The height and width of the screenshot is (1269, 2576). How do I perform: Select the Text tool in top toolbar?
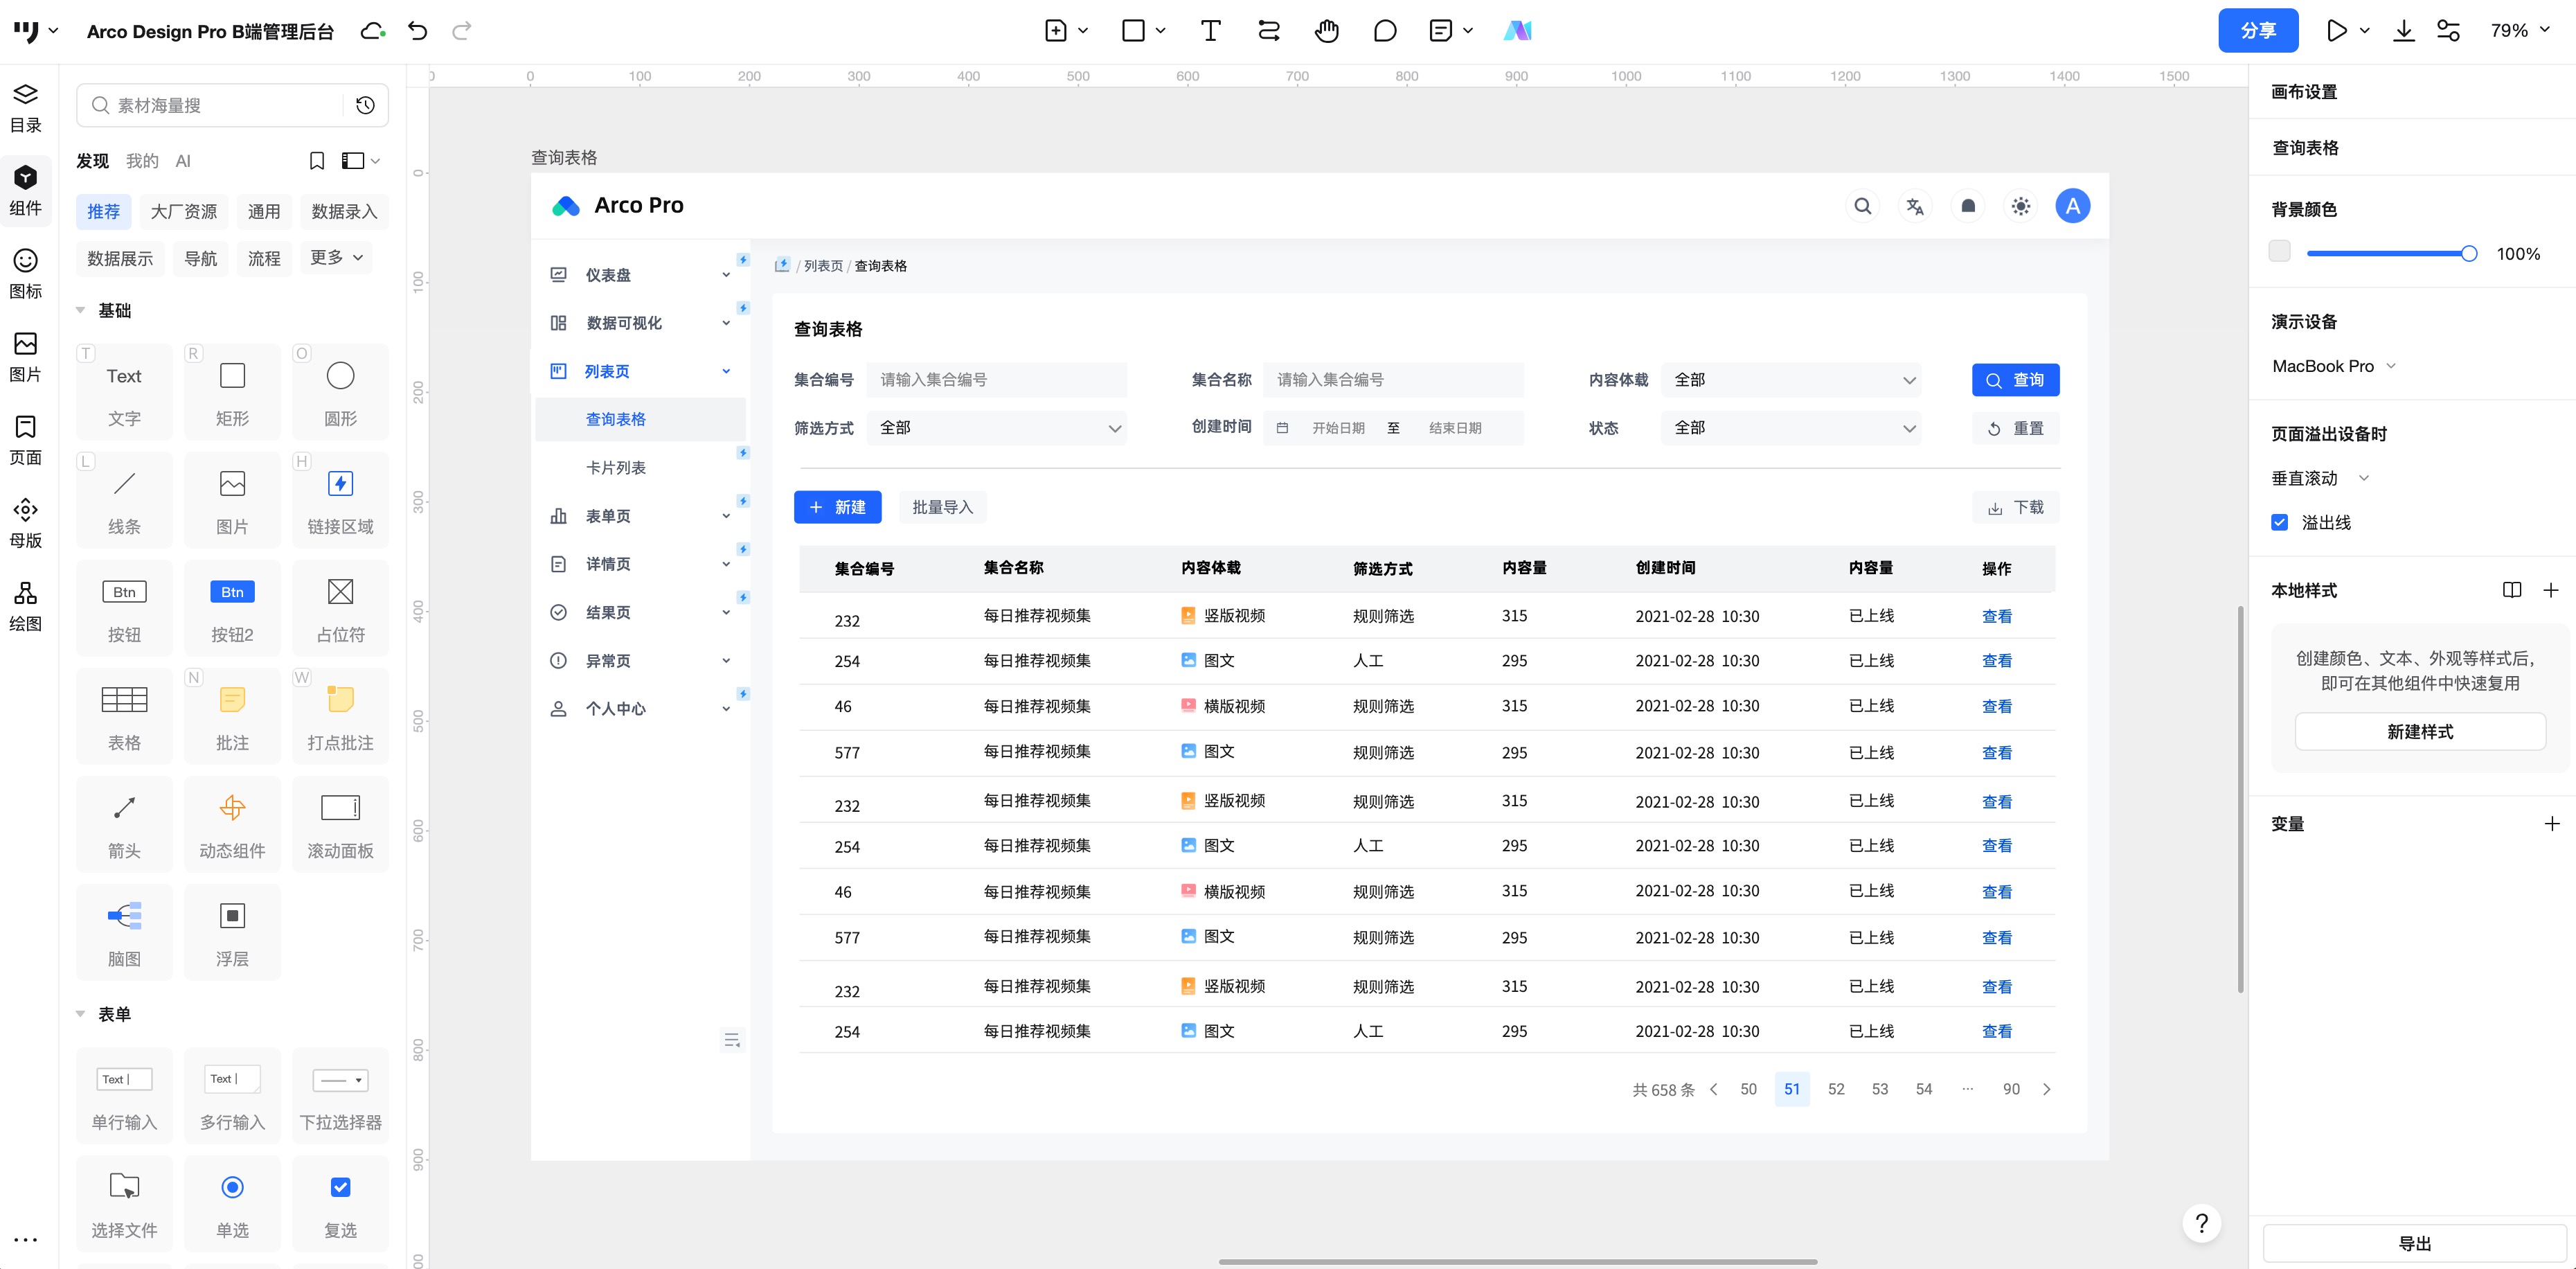coord(1210,31)
